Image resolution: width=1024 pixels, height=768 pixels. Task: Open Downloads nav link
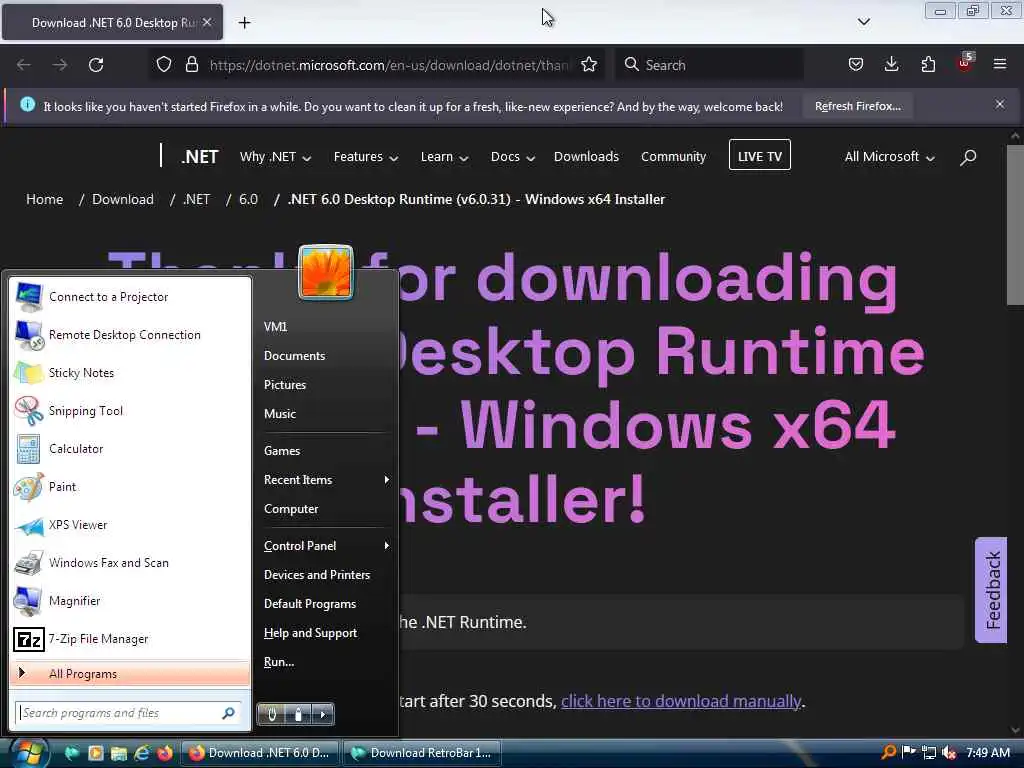(586, 157)
